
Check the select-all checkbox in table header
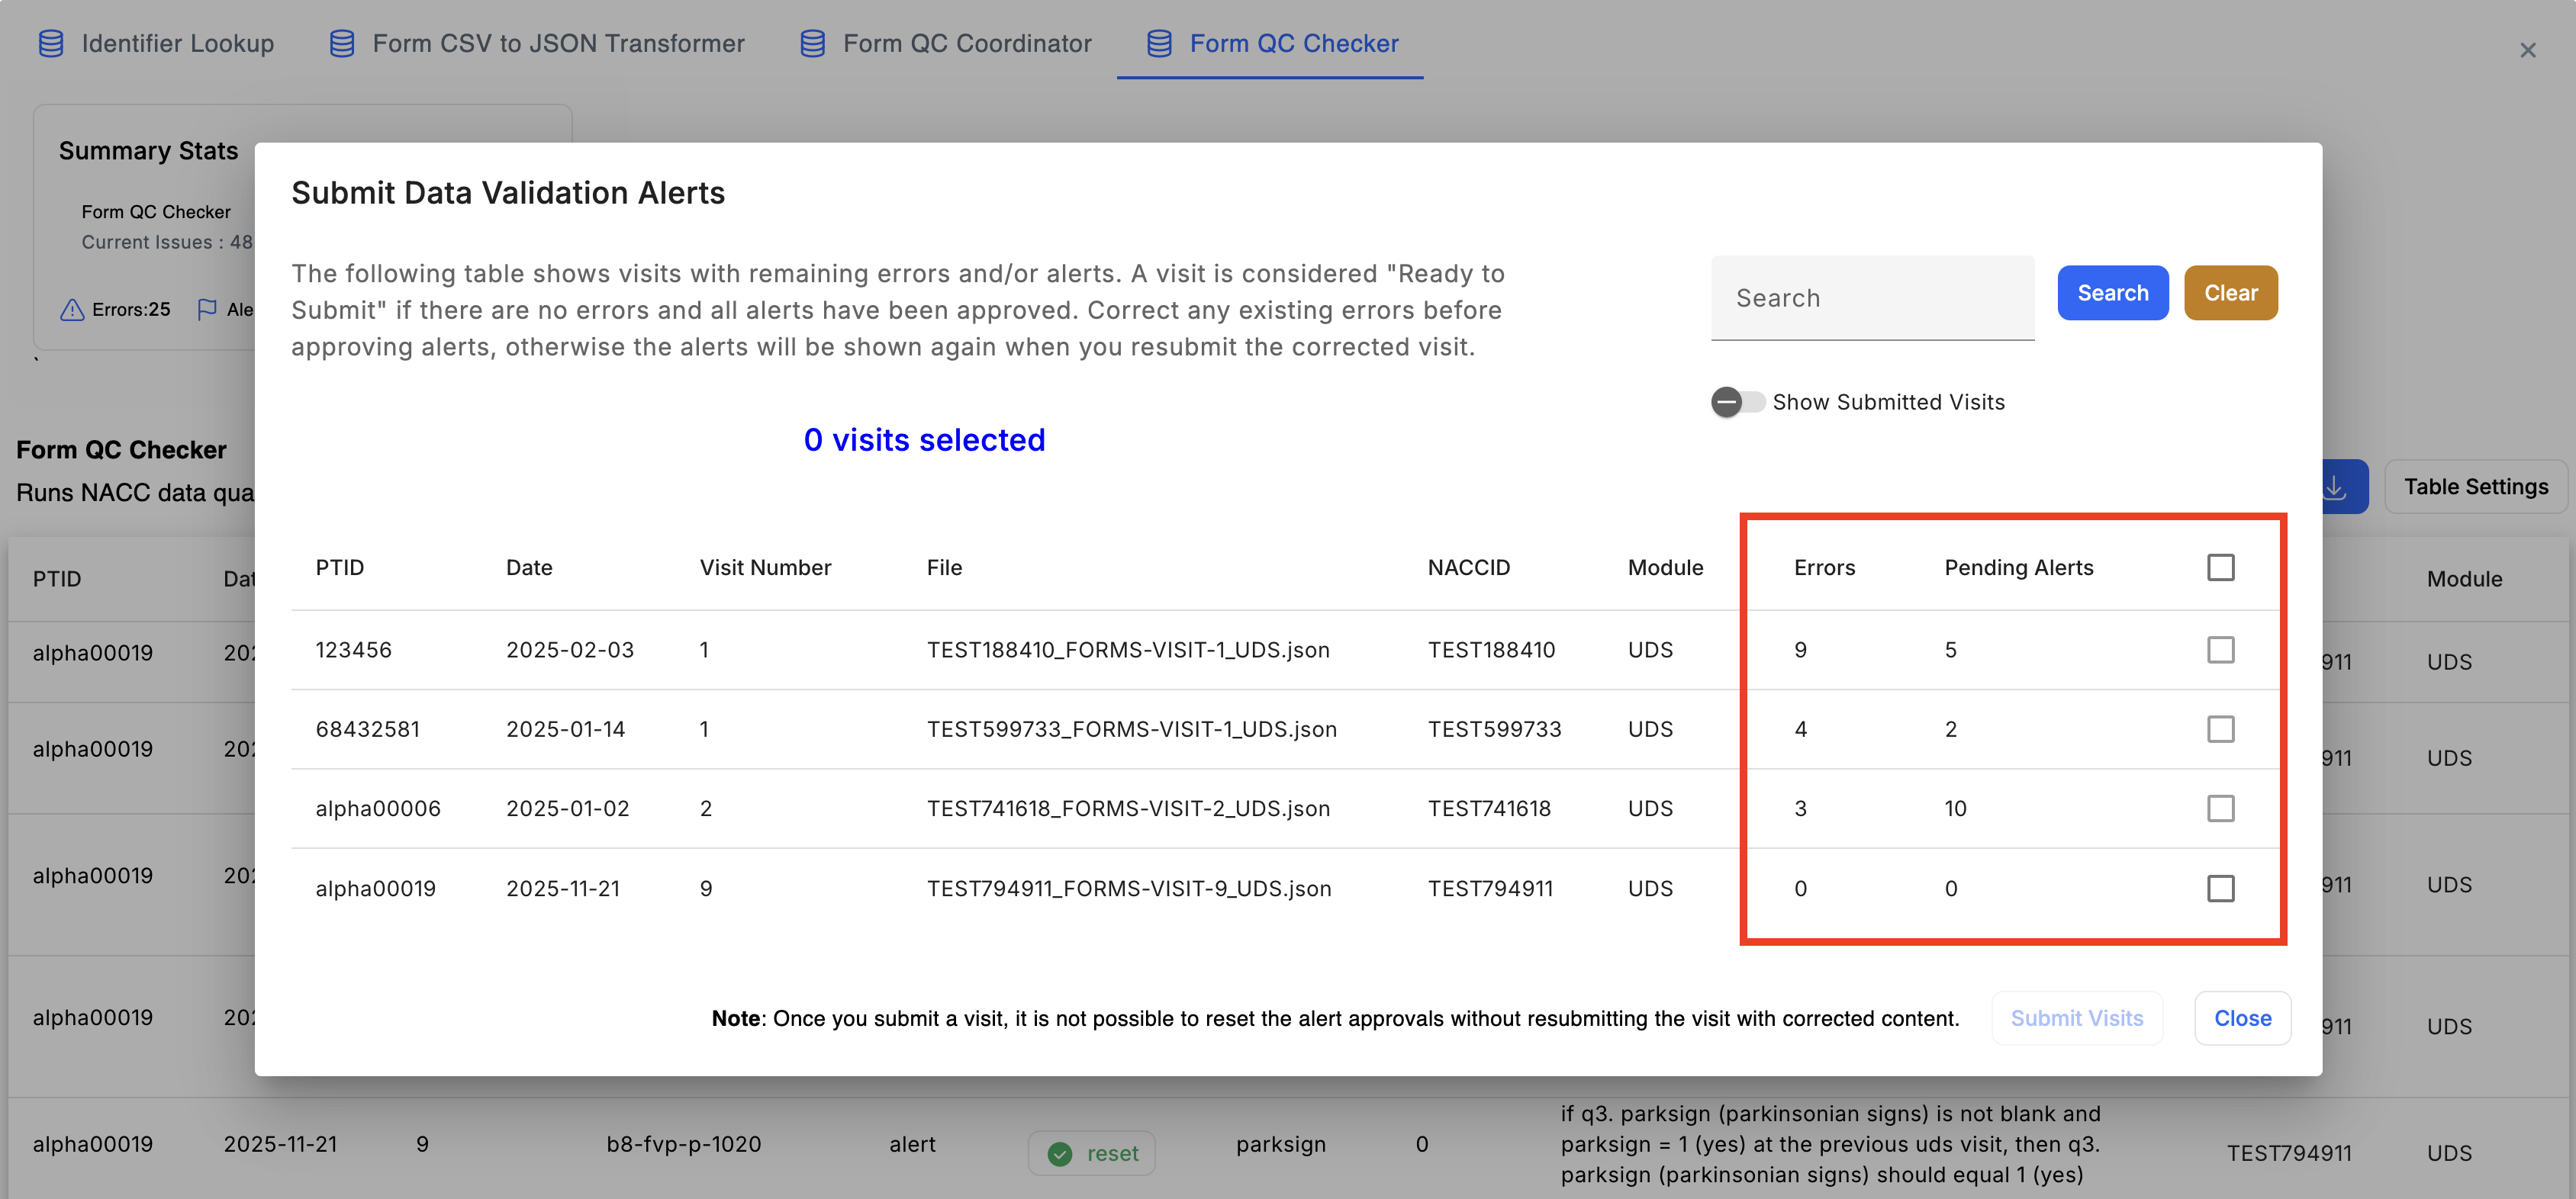pos(2220,567)
